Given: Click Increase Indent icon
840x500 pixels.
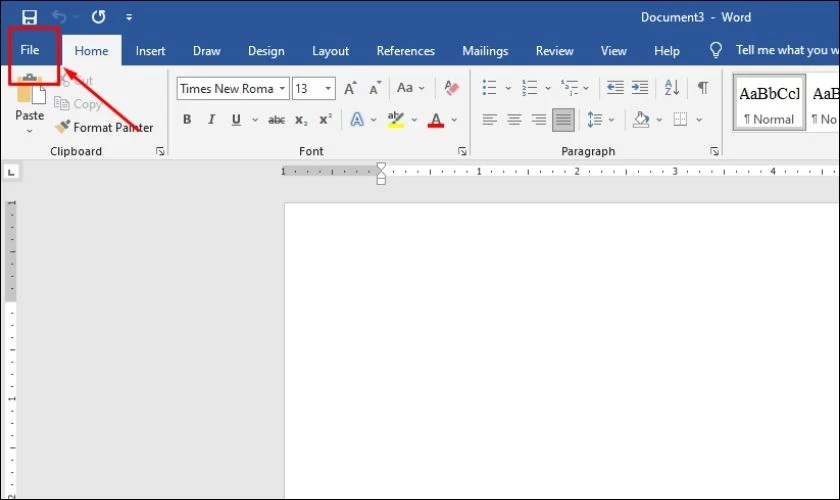Looking at the screenshot, I should coord(640,87).
